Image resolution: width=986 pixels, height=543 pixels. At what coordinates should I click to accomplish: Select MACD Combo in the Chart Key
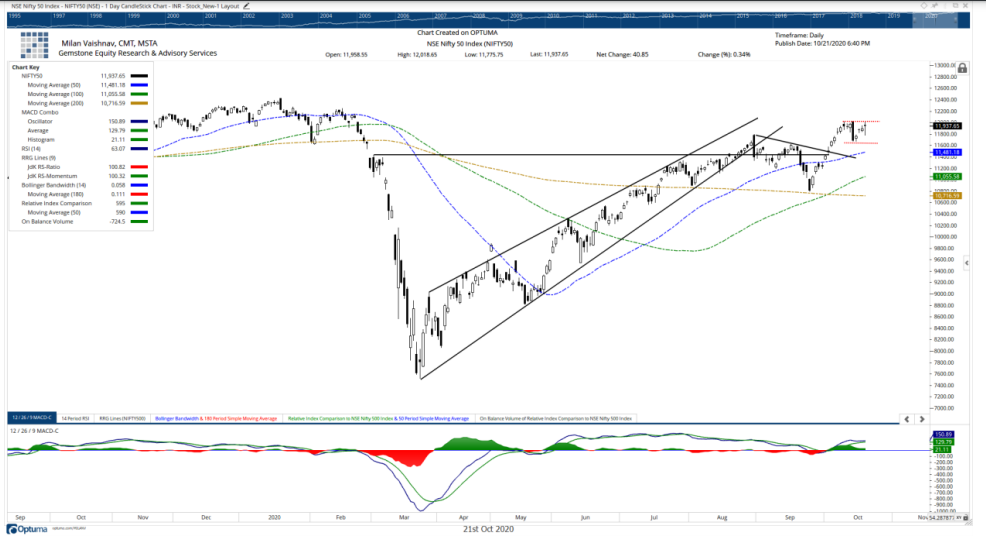(x=42, y=110)
